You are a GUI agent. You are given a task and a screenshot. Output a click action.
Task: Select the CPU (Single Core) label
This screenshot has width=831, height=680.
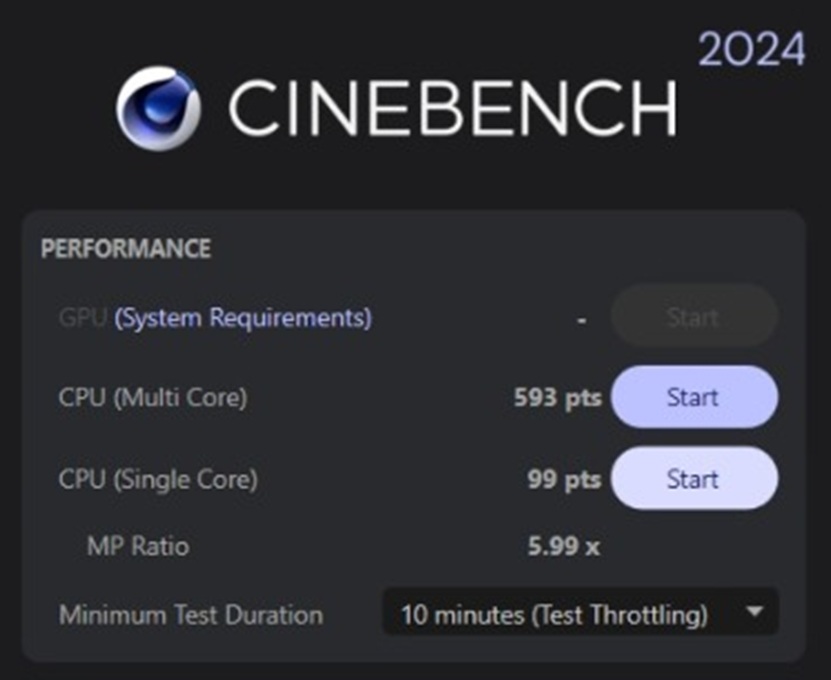(158, 480)
